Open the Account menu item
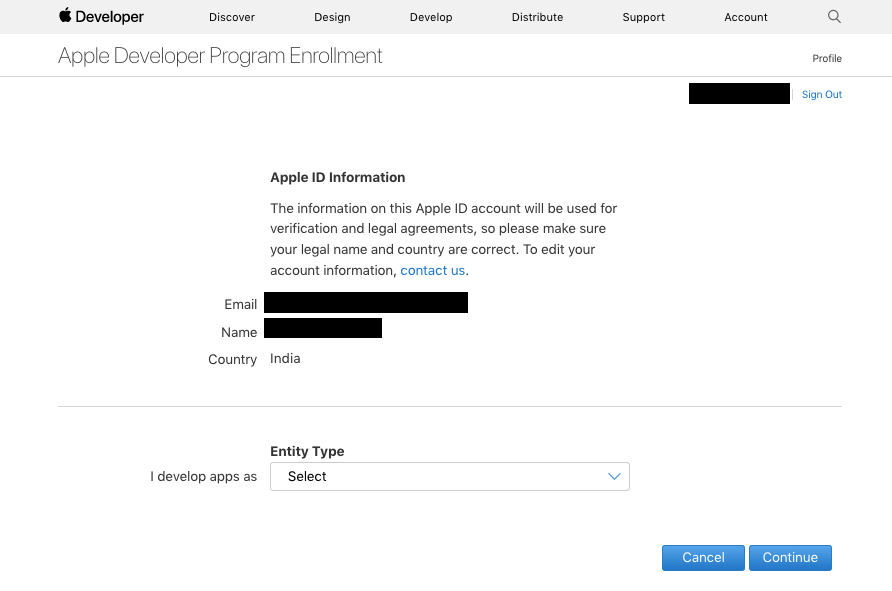The height and width of the screenshot is (591, 892). pyautogui.click(x=745, y=17)
